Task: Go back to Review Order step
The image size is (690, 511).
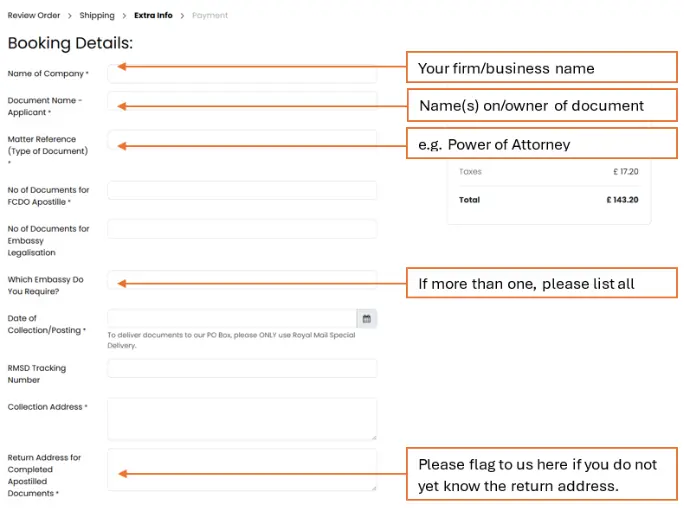Action: point(34,16)
